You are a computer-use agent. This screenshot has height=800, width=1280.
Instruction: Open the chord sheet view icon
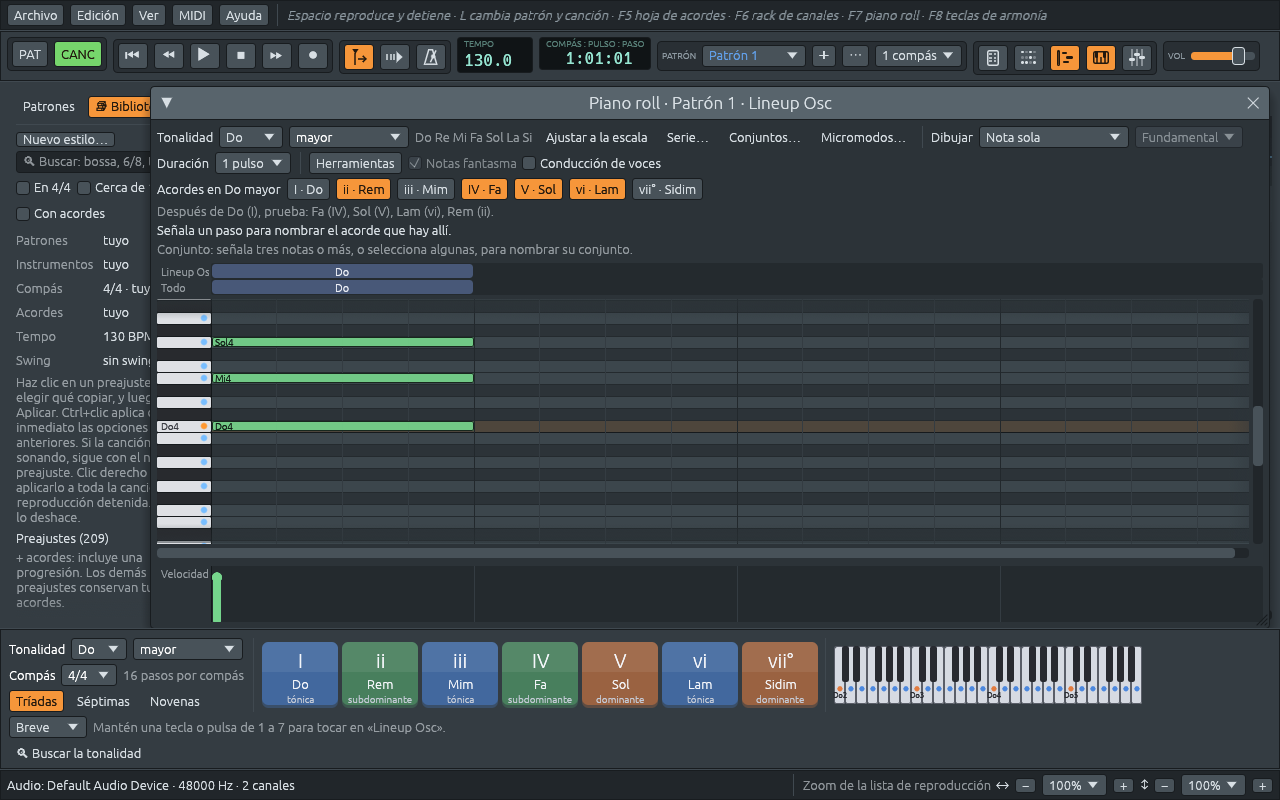point(992,58)
